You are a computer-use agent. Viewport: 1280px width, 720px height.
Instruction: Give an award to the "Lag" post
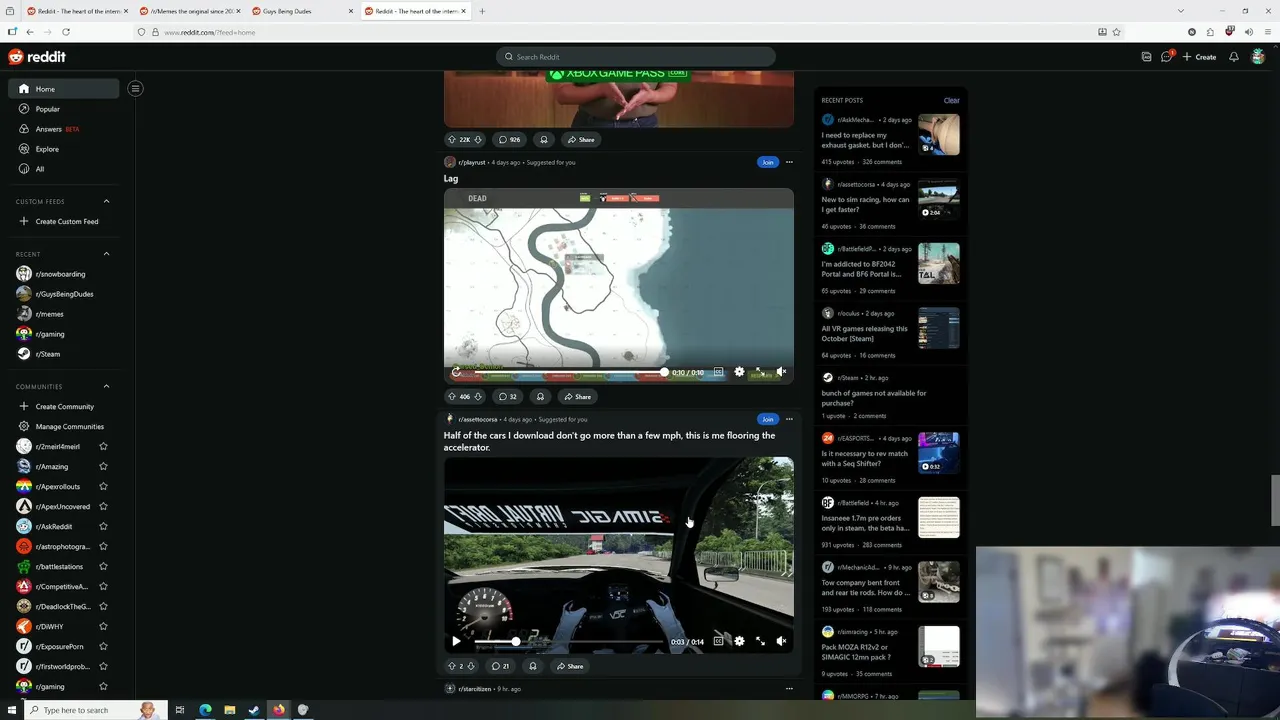tap(540, 396)
